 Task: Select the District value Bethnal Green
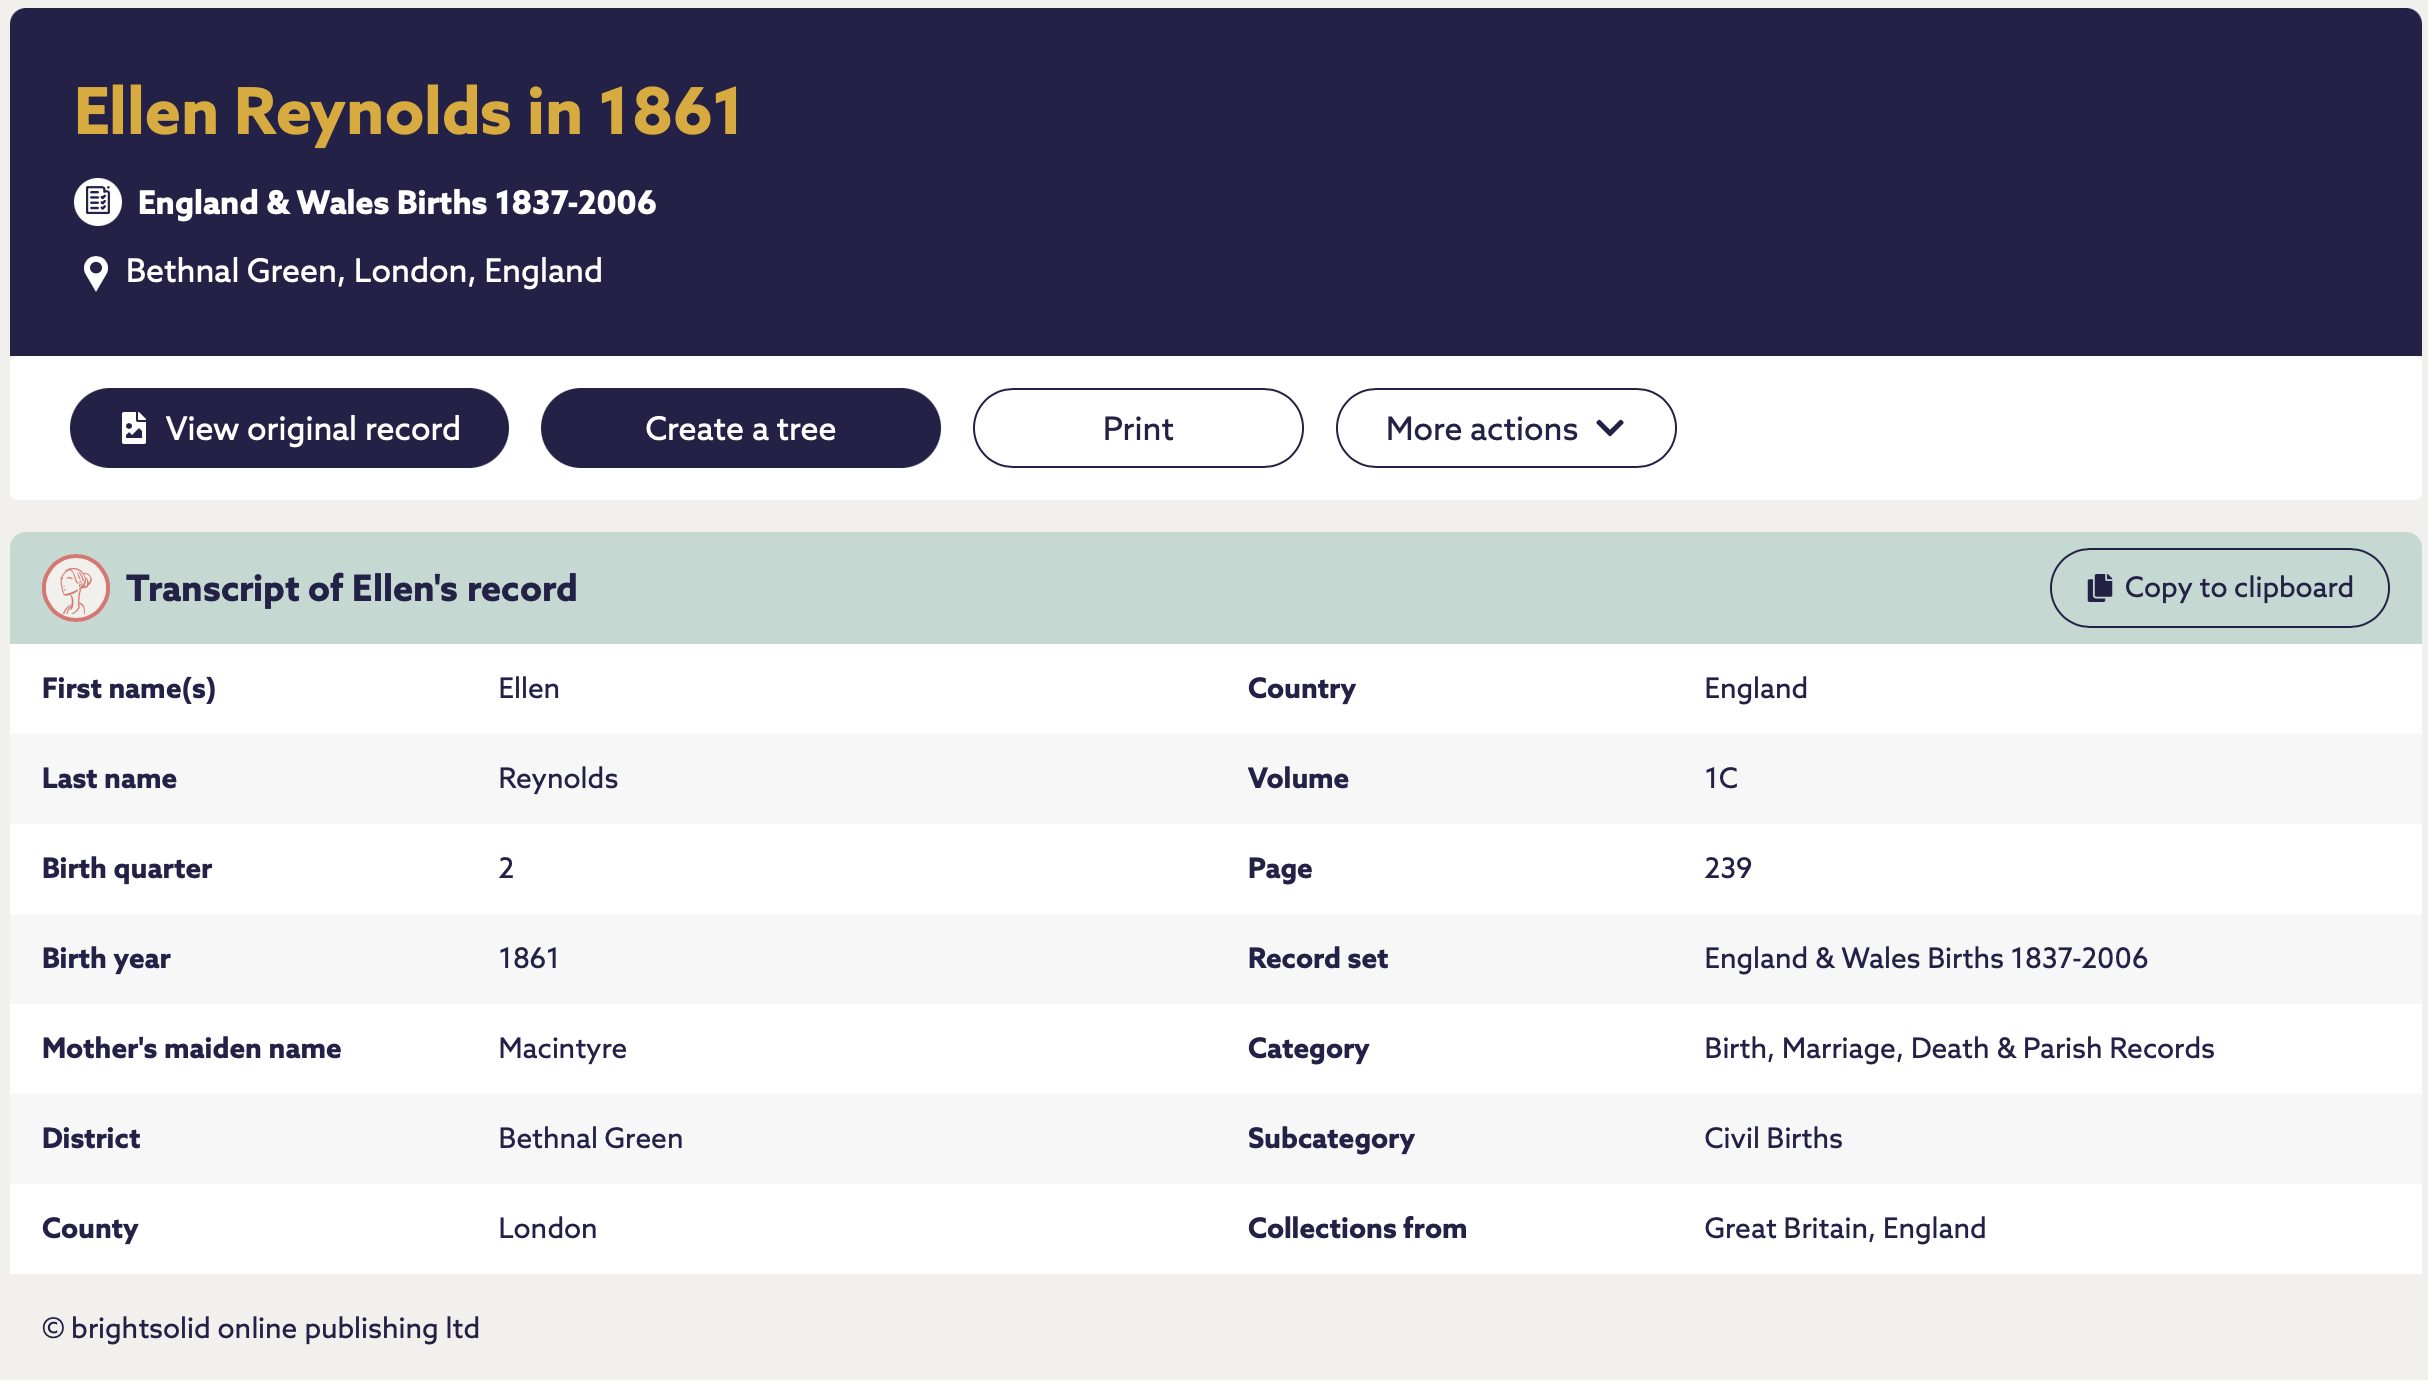point(590,1138)
